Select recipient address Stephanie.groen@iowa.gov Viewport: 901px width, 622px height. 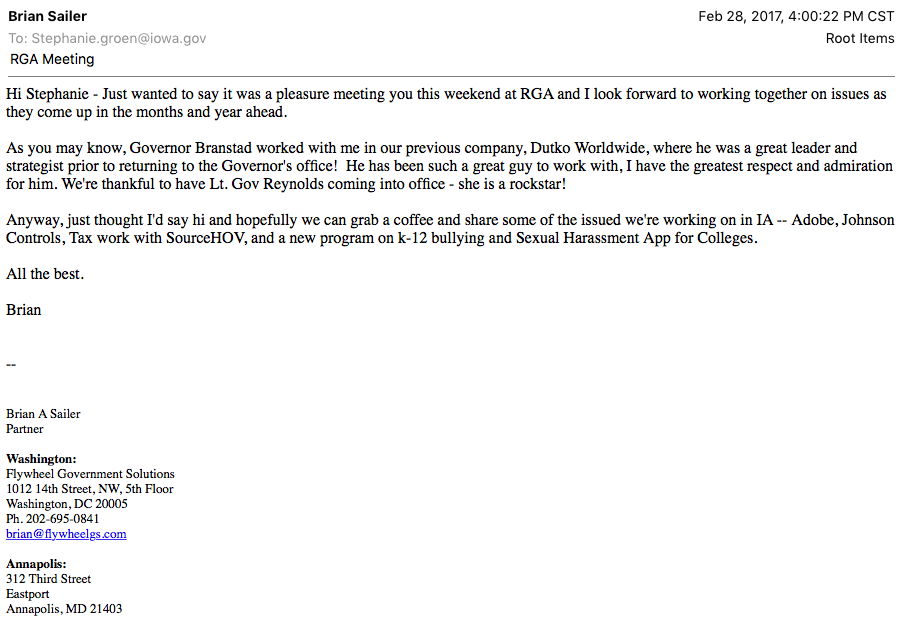coord(118,38)
